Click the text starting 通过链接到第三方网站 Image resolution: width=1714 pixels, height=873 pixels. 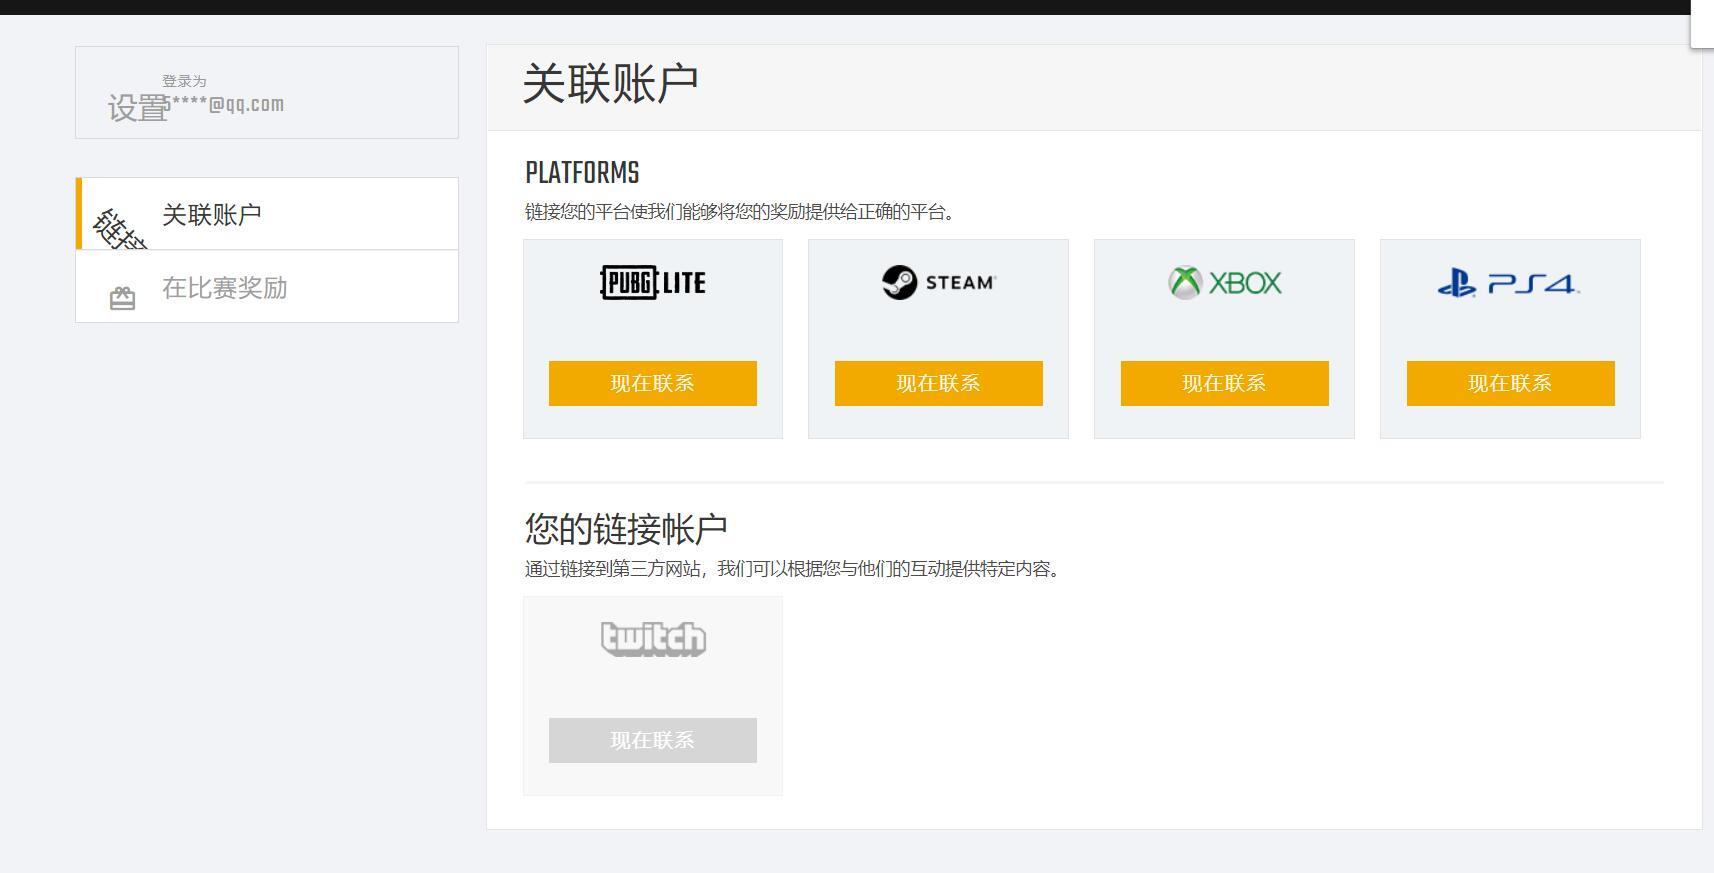(792, 569)
